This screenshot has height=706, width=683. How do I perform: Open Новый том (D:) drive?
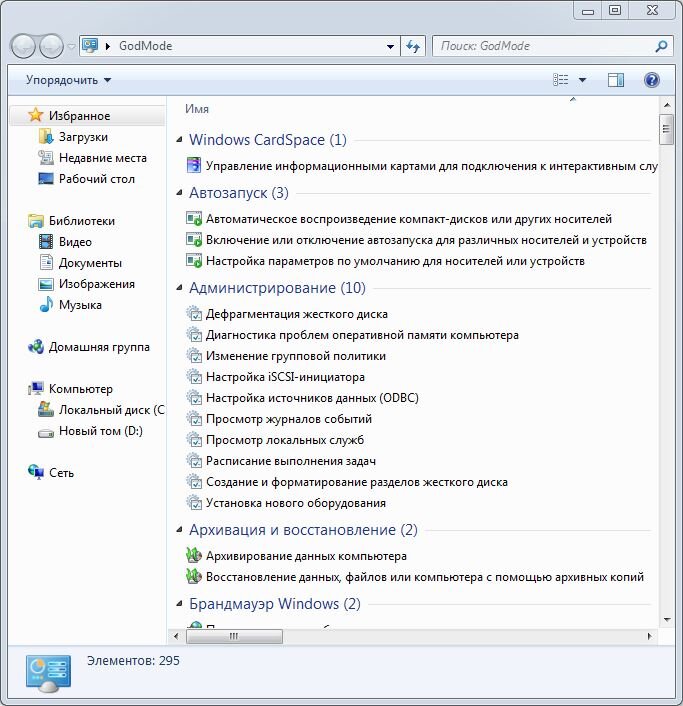pos(100,431)
